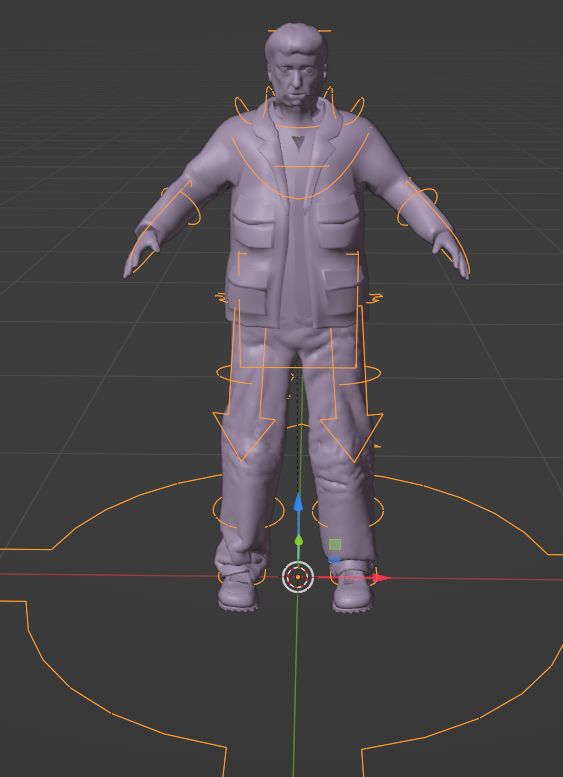This screenshot has width=563, height=777.
Task: Select the character's head mesh
Action: pyautogui.click(x=296, y=64)
